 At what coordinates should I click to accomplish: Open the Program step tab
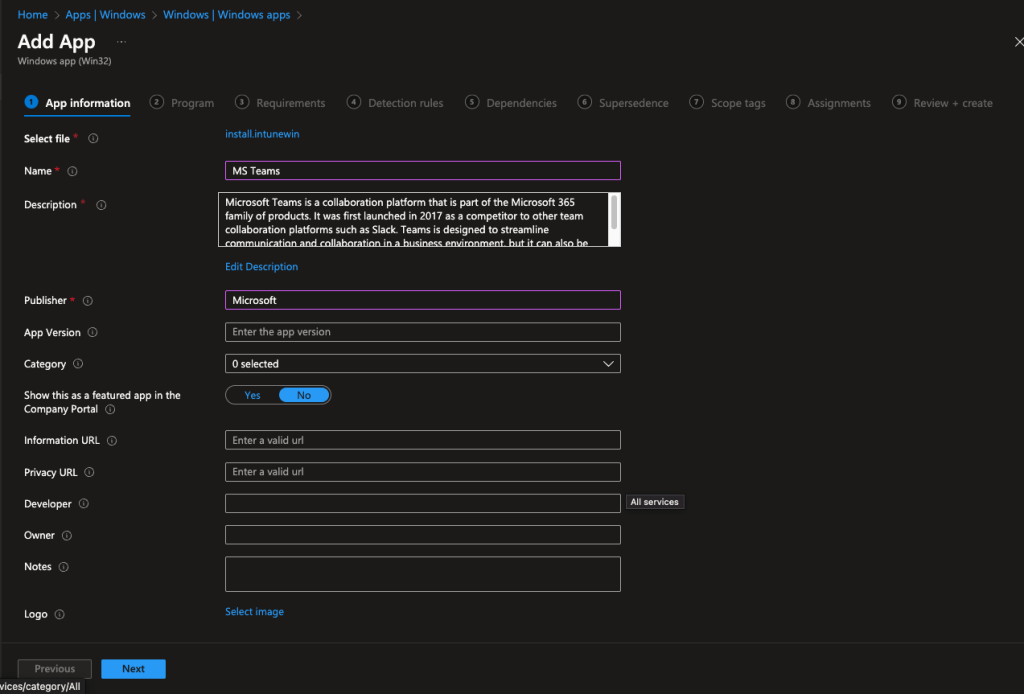191,103
